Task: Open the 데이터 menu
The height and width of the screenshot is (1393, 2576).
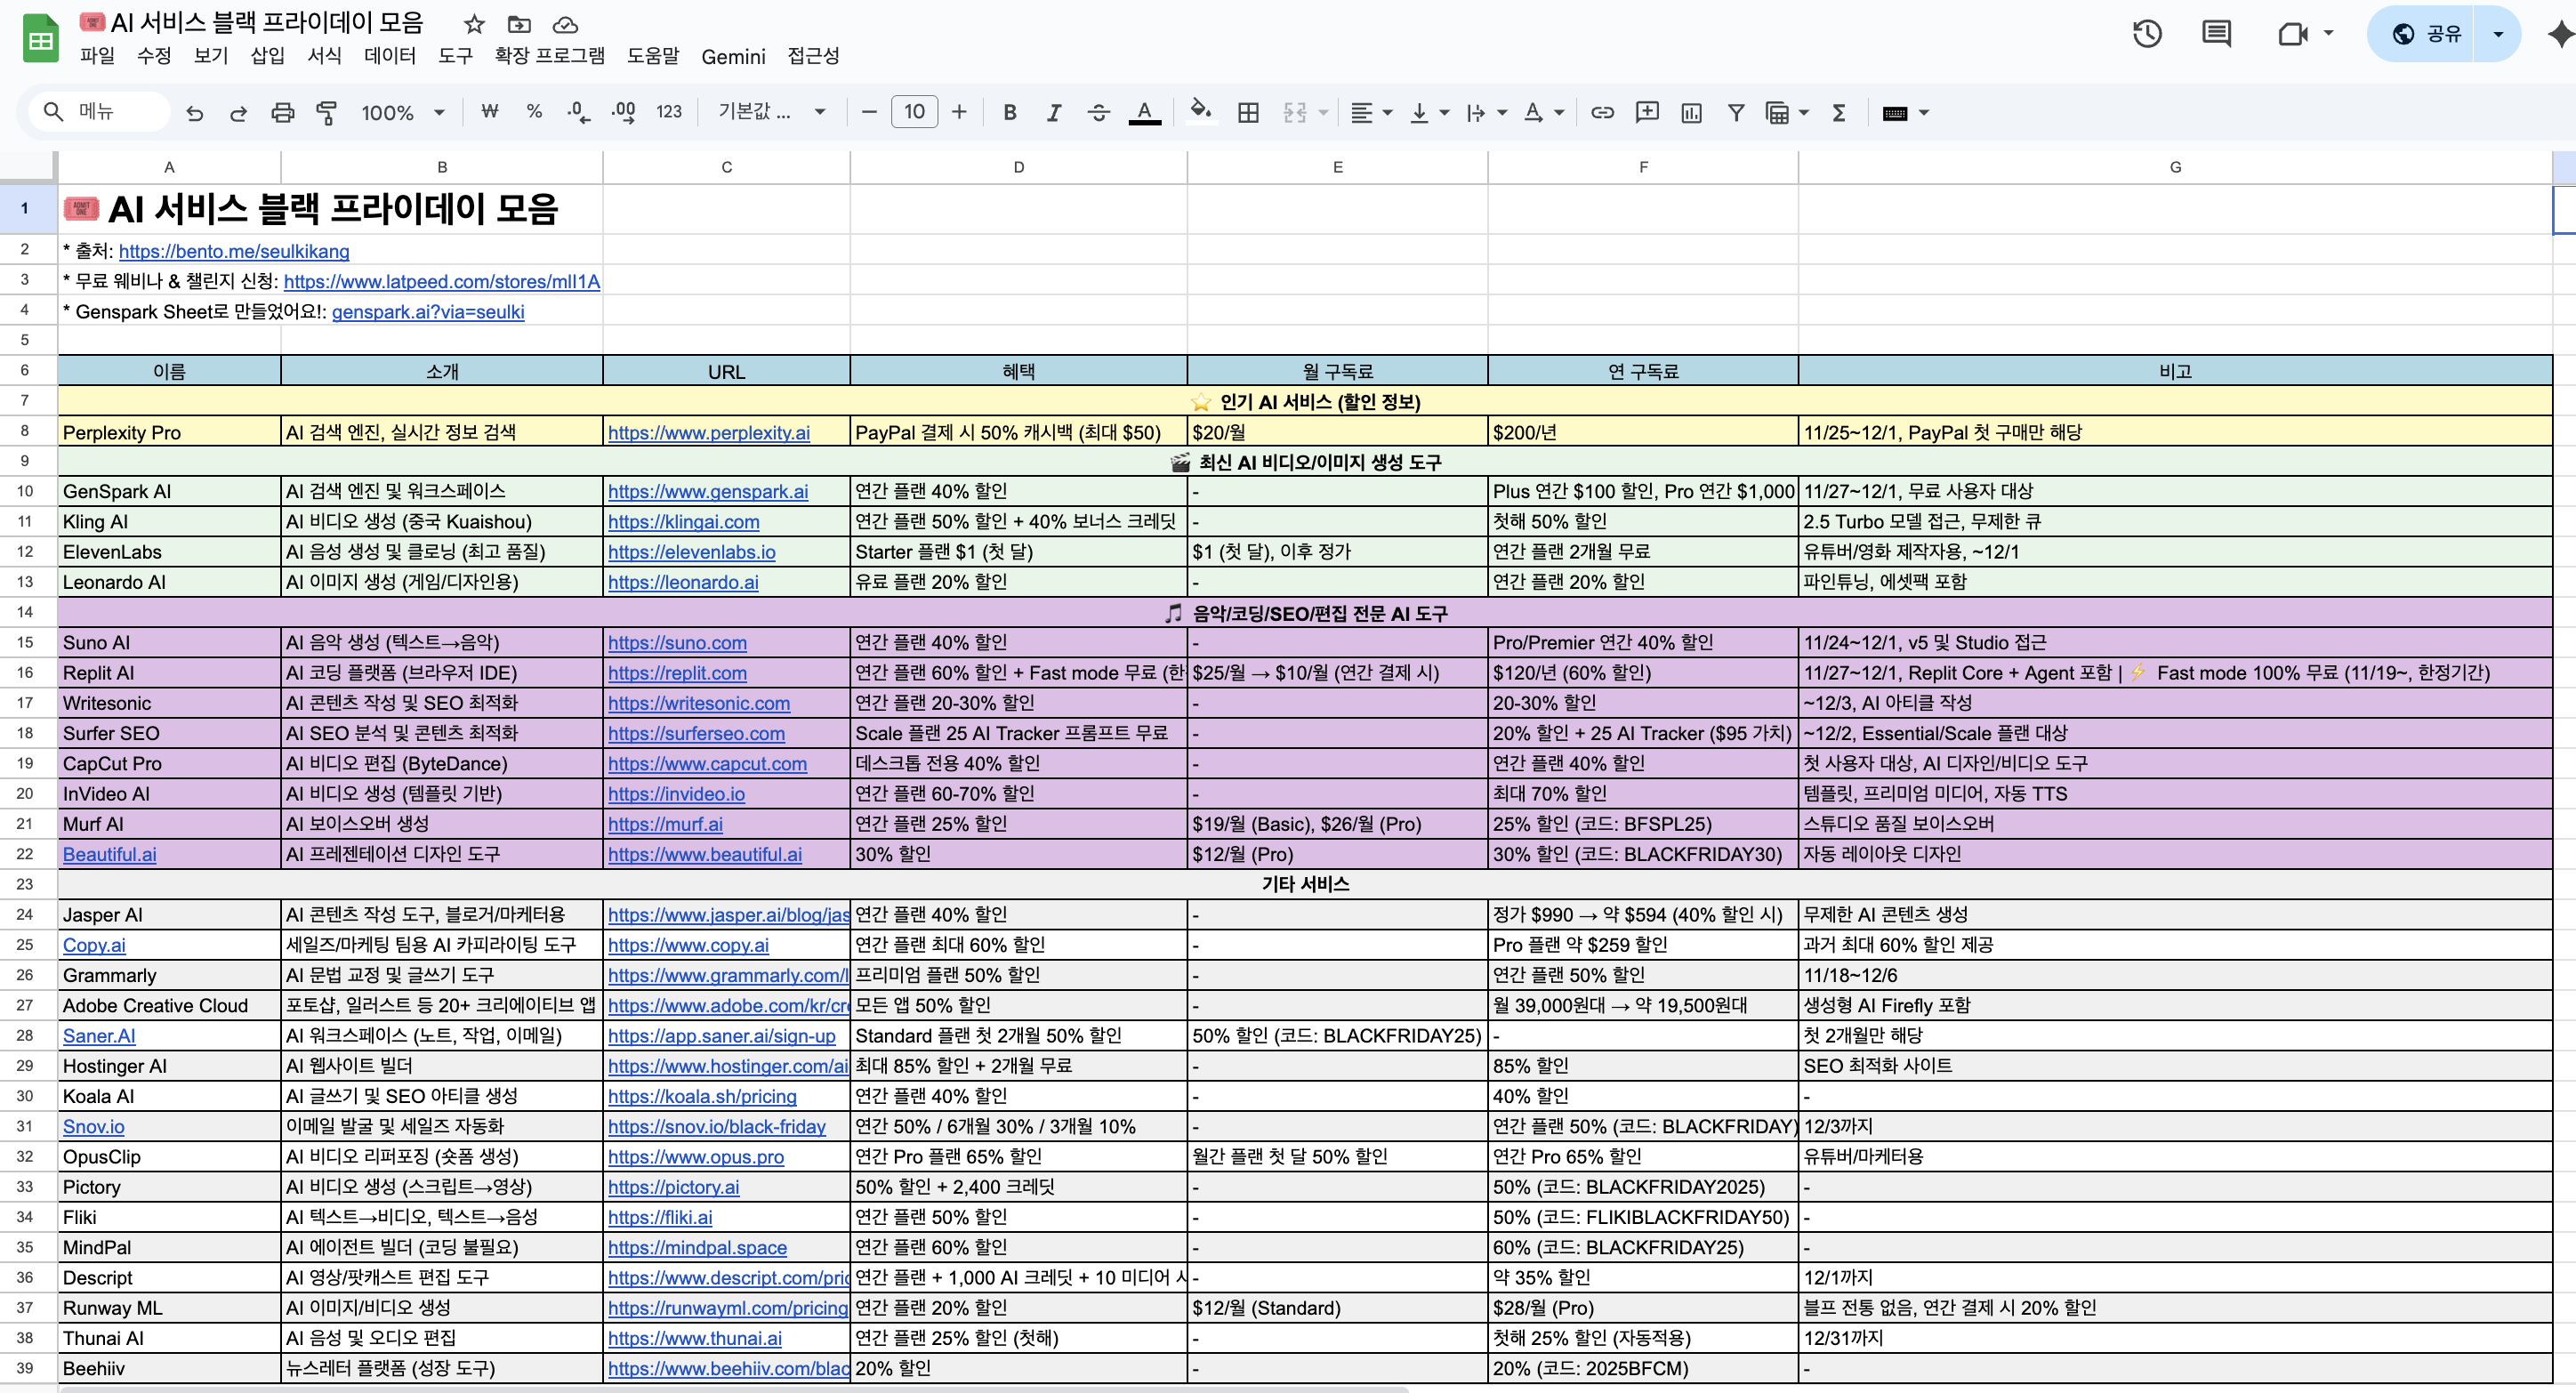Action: click(389, 56)
